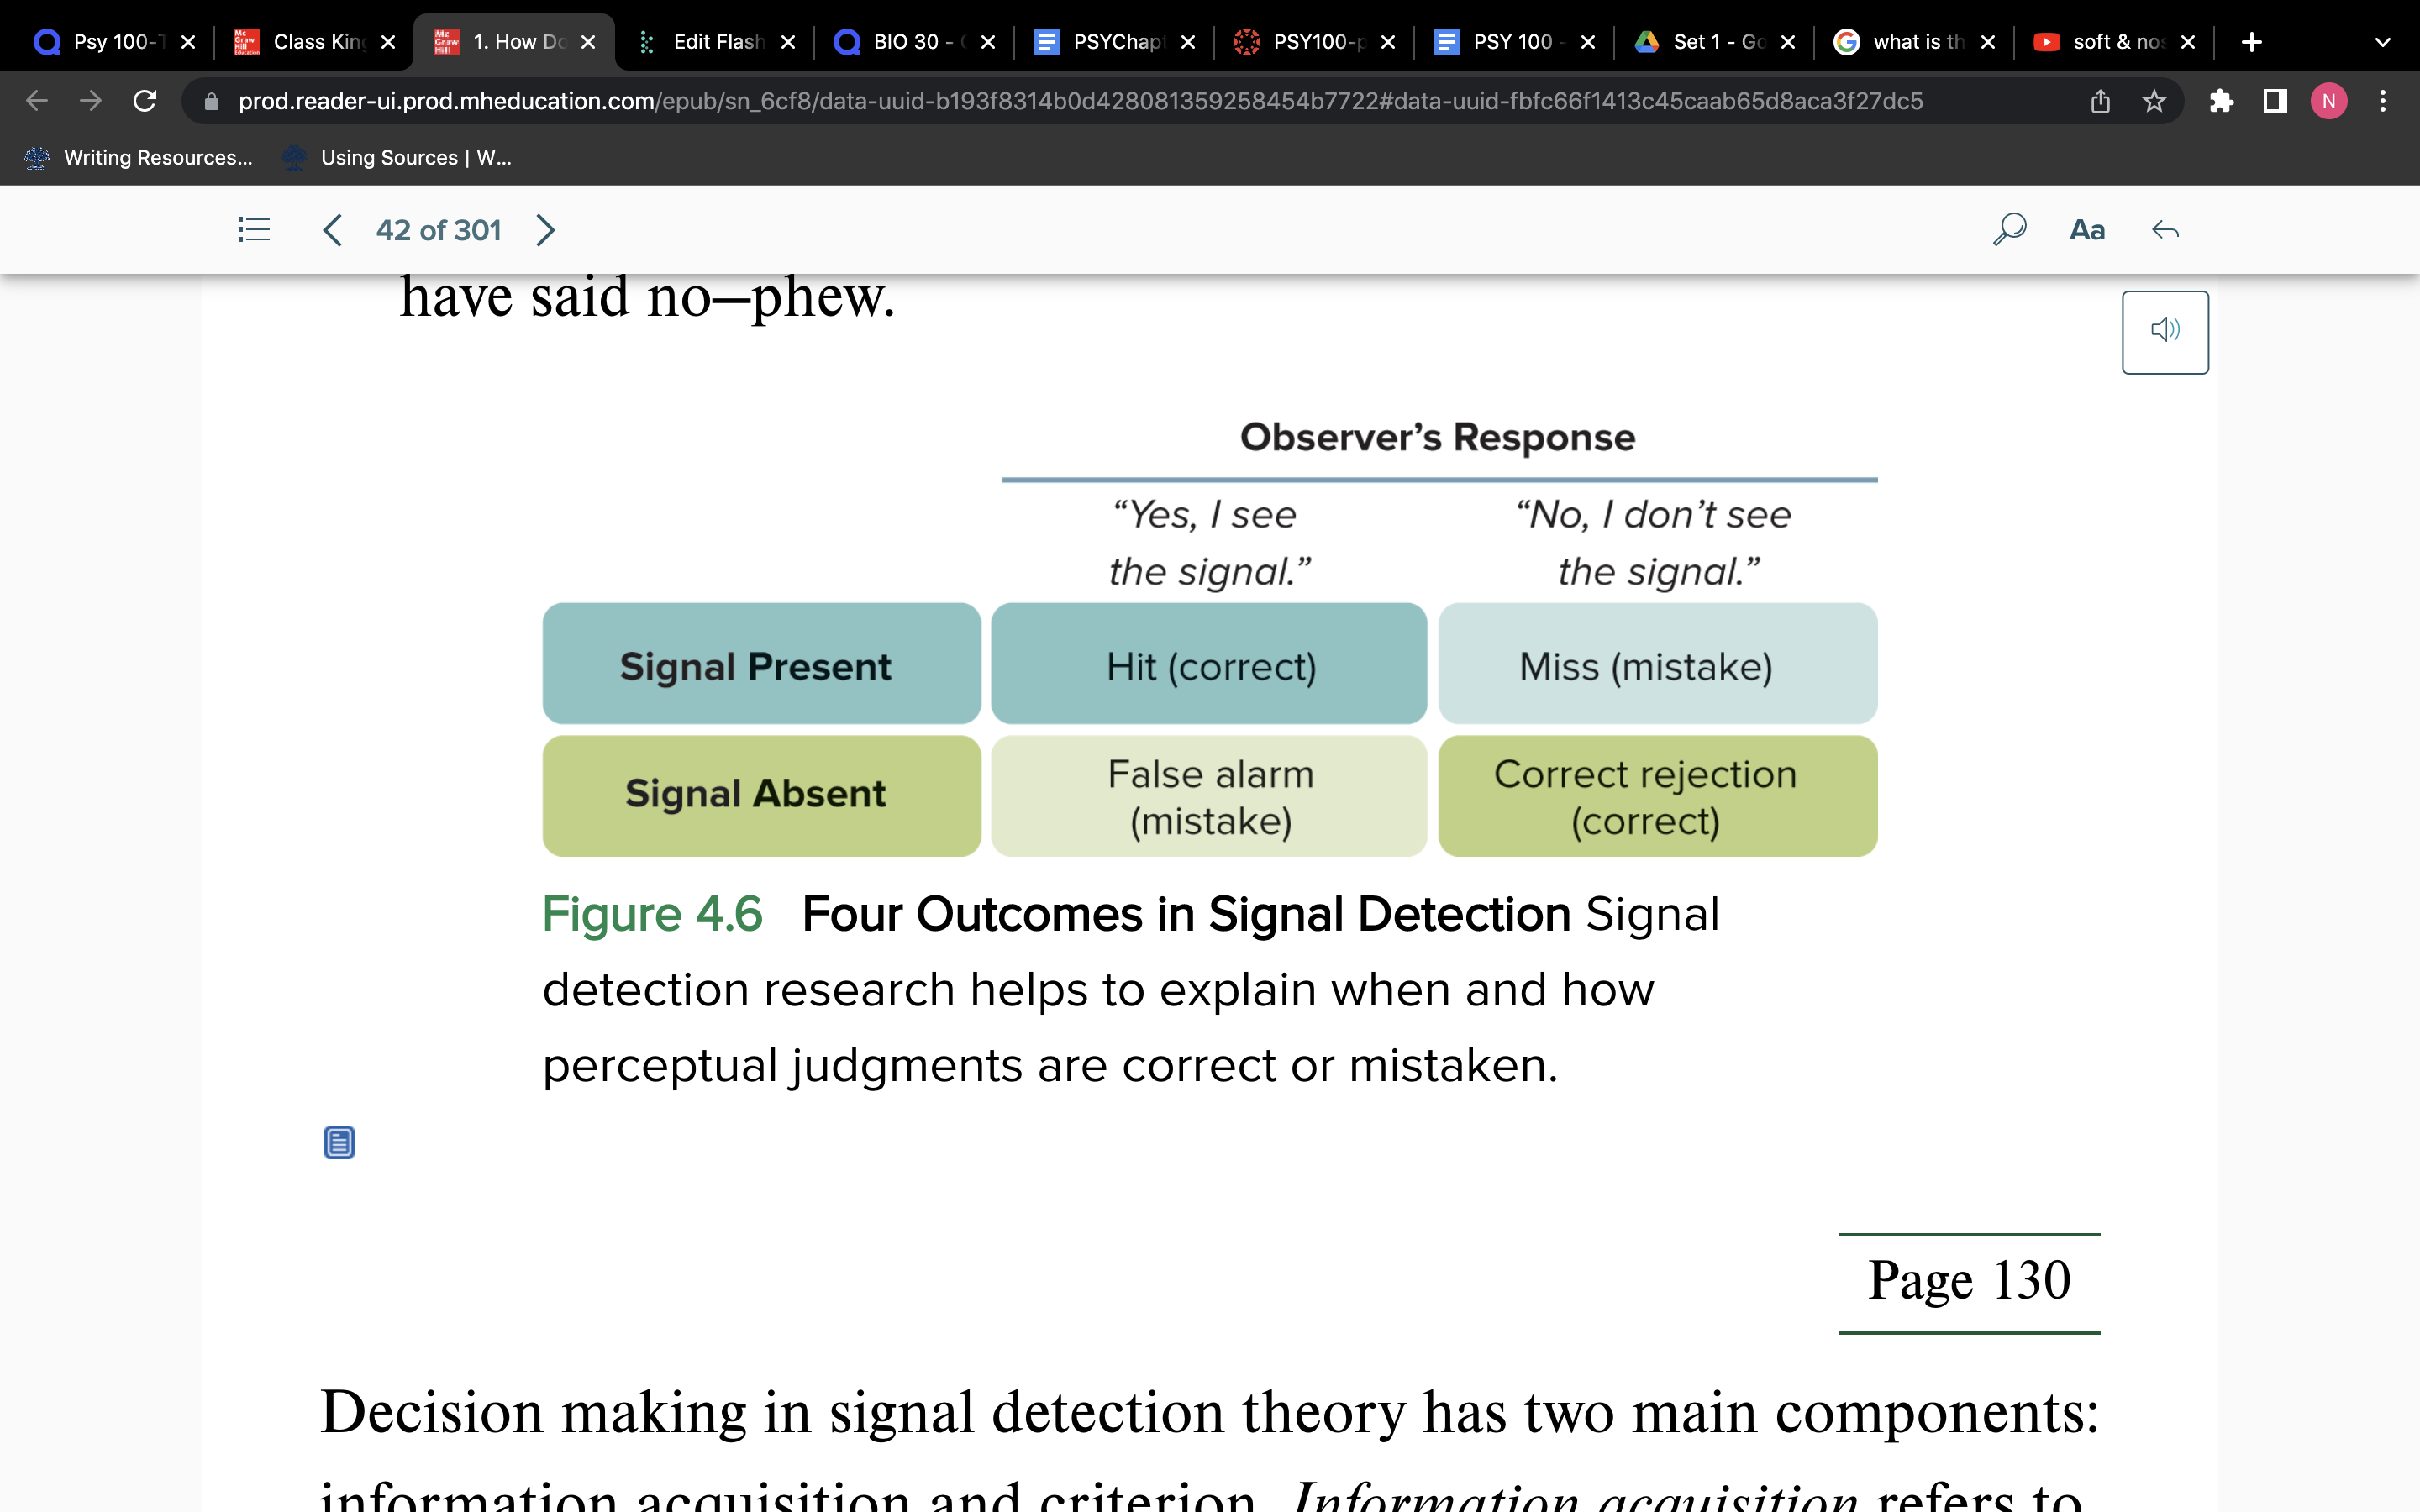Click the bookmark/star icon in browser toolbar

click(2152, 101)
